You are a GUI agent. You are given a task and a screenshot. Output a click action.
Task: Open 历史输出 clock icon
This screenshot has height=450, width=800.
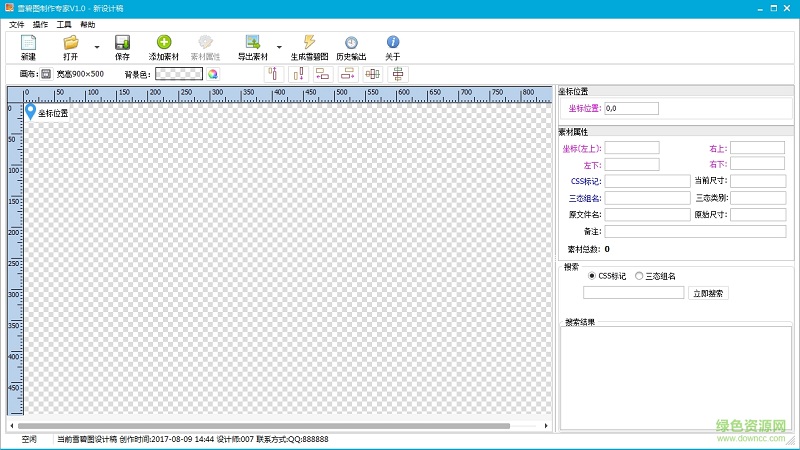pyautogui.click(x=351, y=43)
